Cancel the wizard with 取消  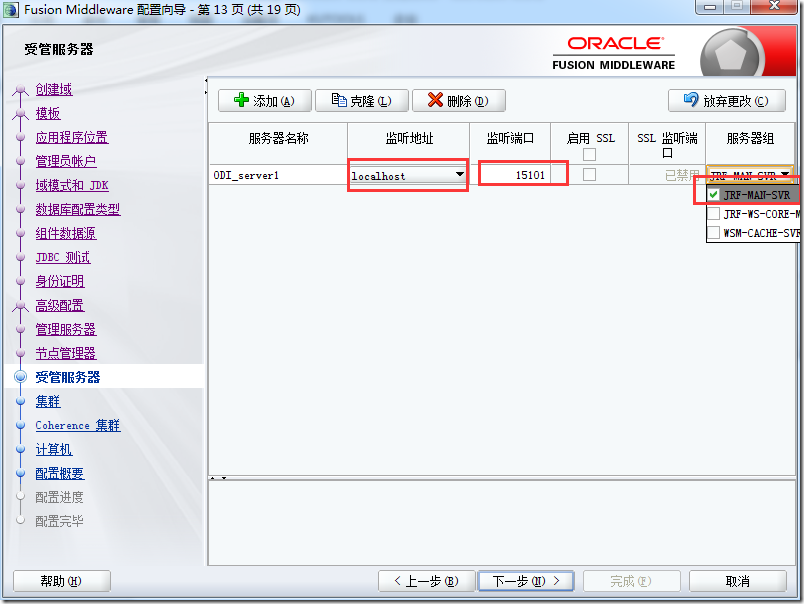737,581
